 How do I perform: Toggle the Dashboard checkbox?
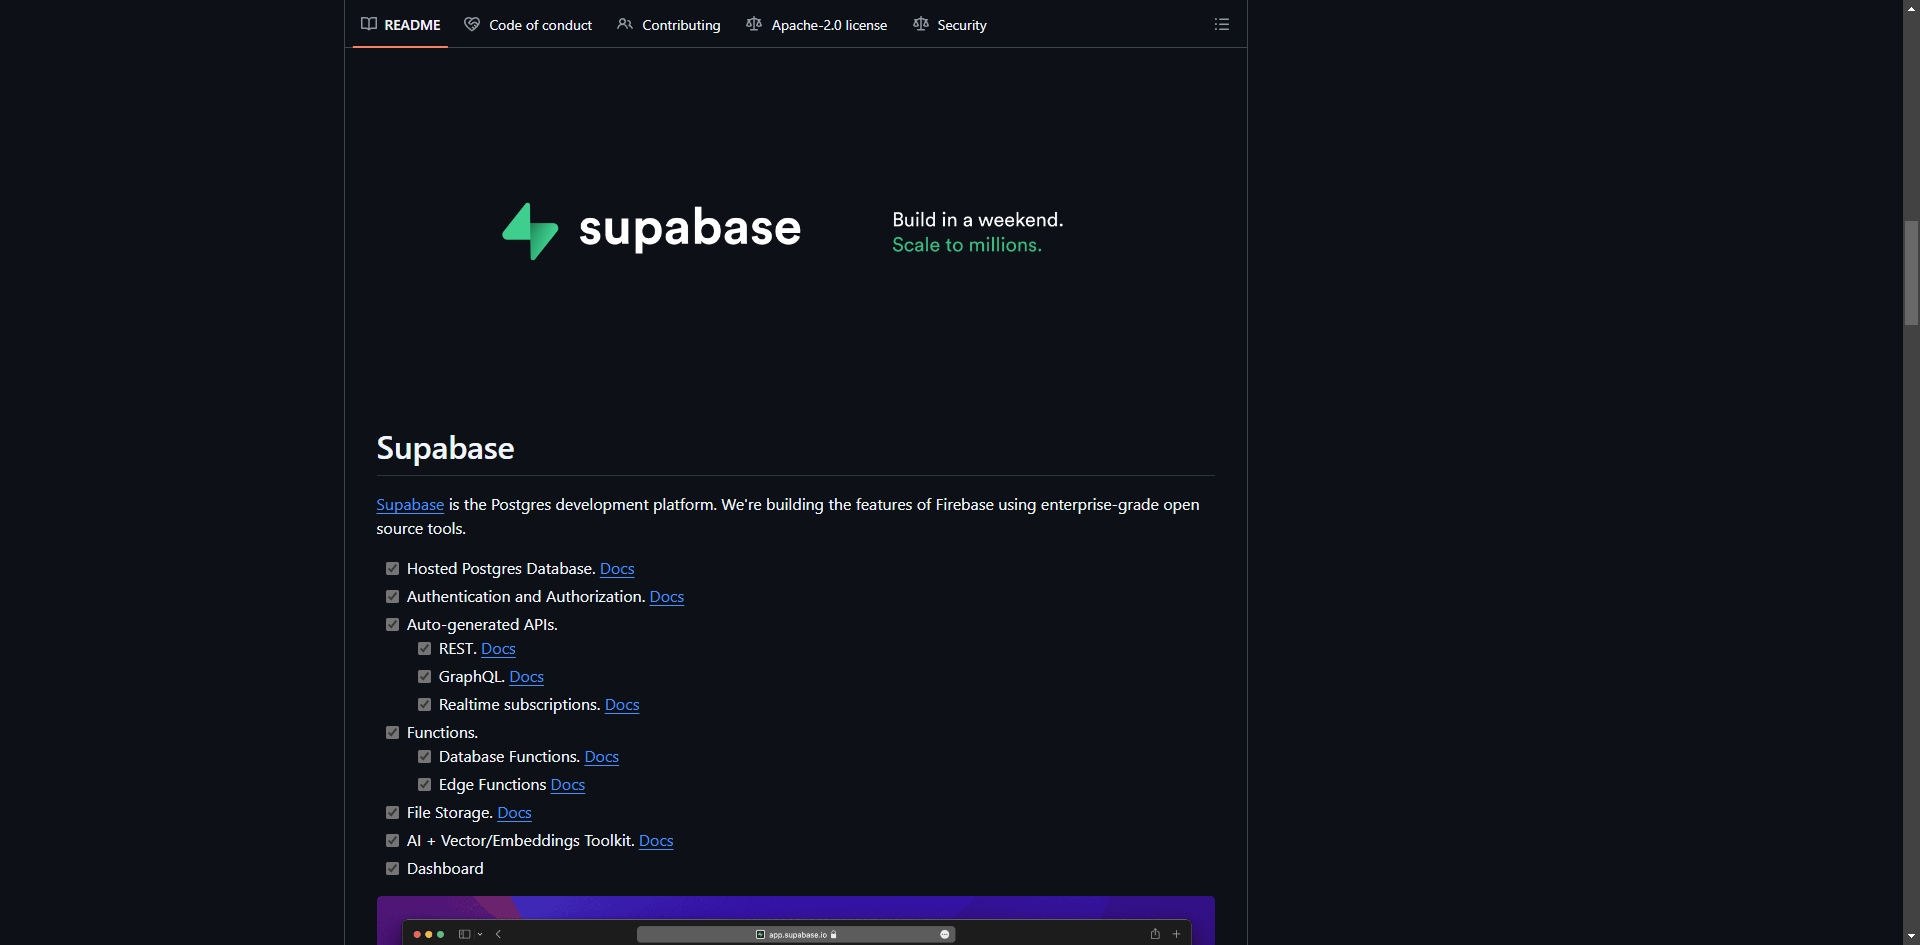392,868
